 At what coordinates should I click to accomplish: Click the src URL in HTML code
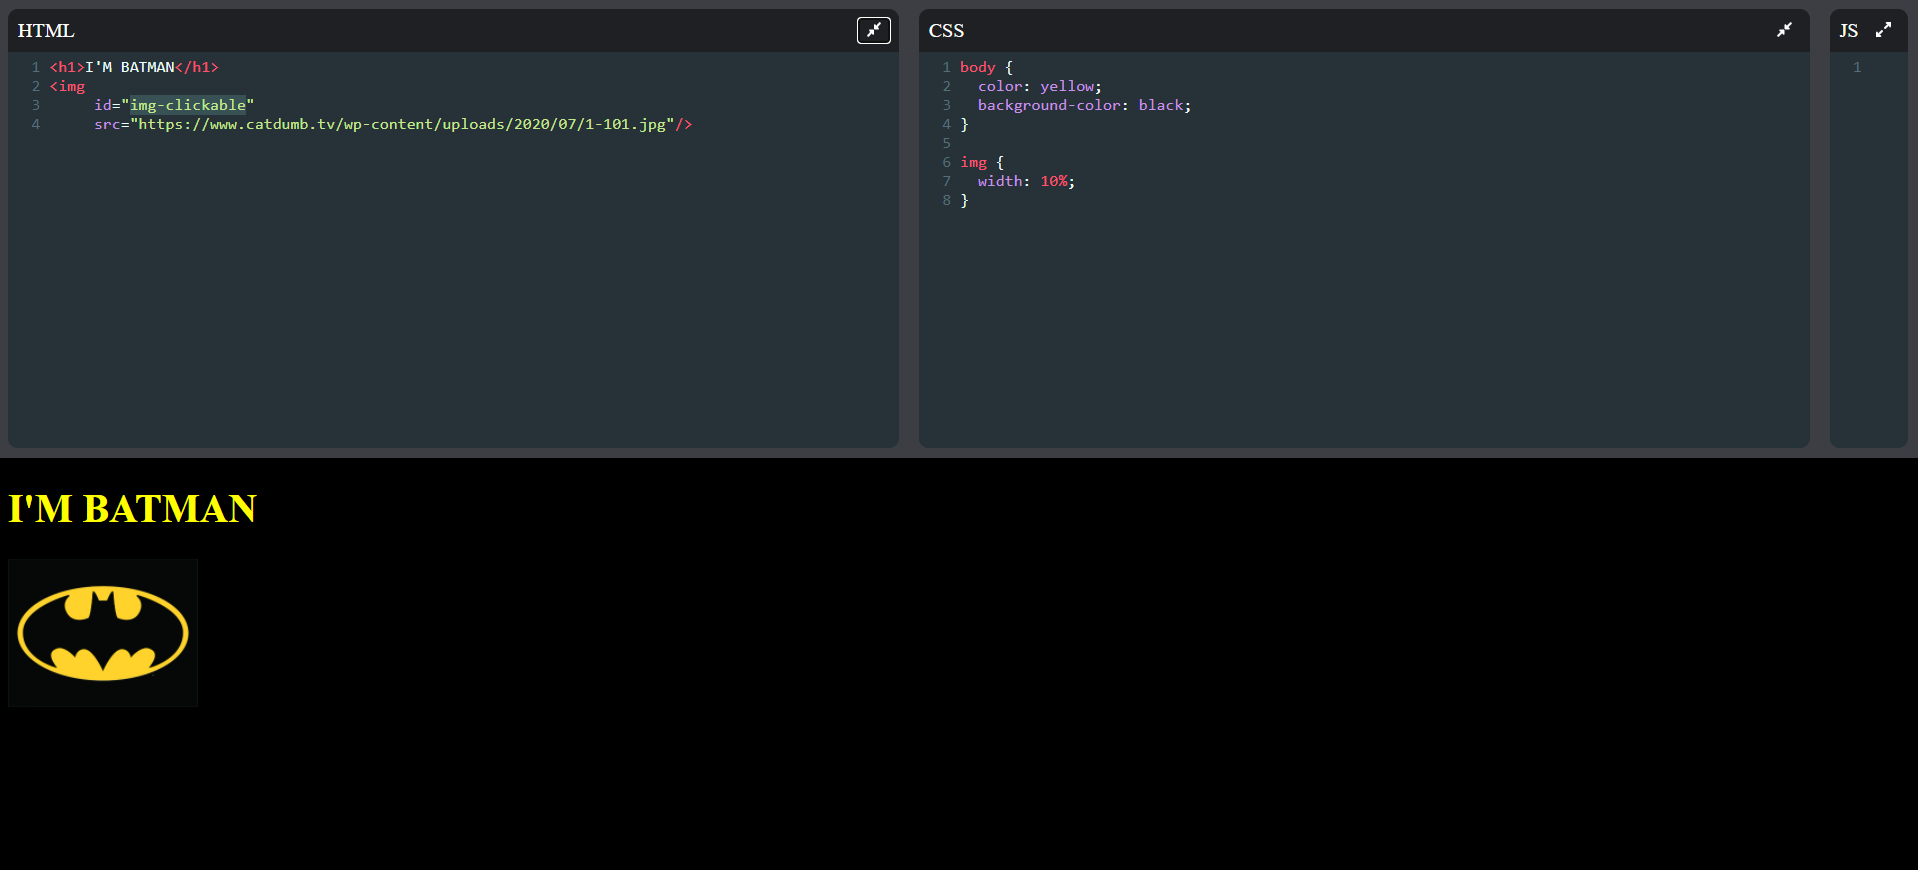401,124
